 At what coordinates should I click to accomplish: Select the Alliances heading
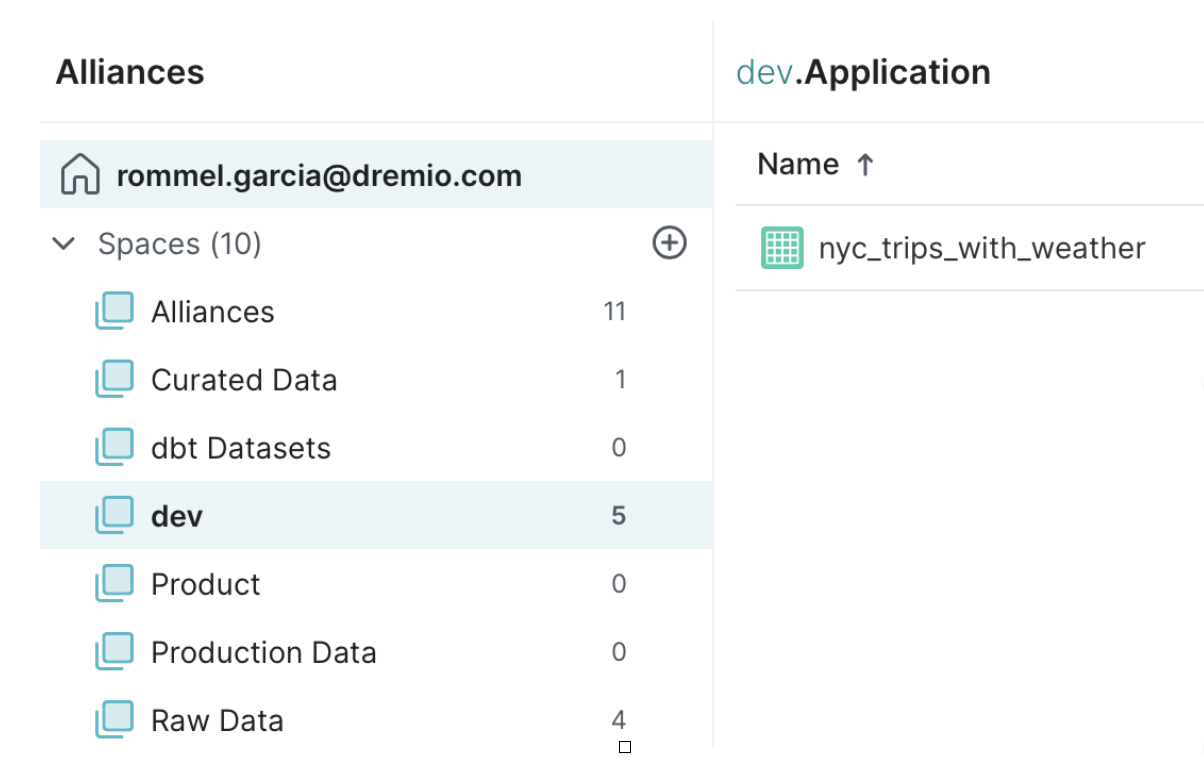point(130,71)
